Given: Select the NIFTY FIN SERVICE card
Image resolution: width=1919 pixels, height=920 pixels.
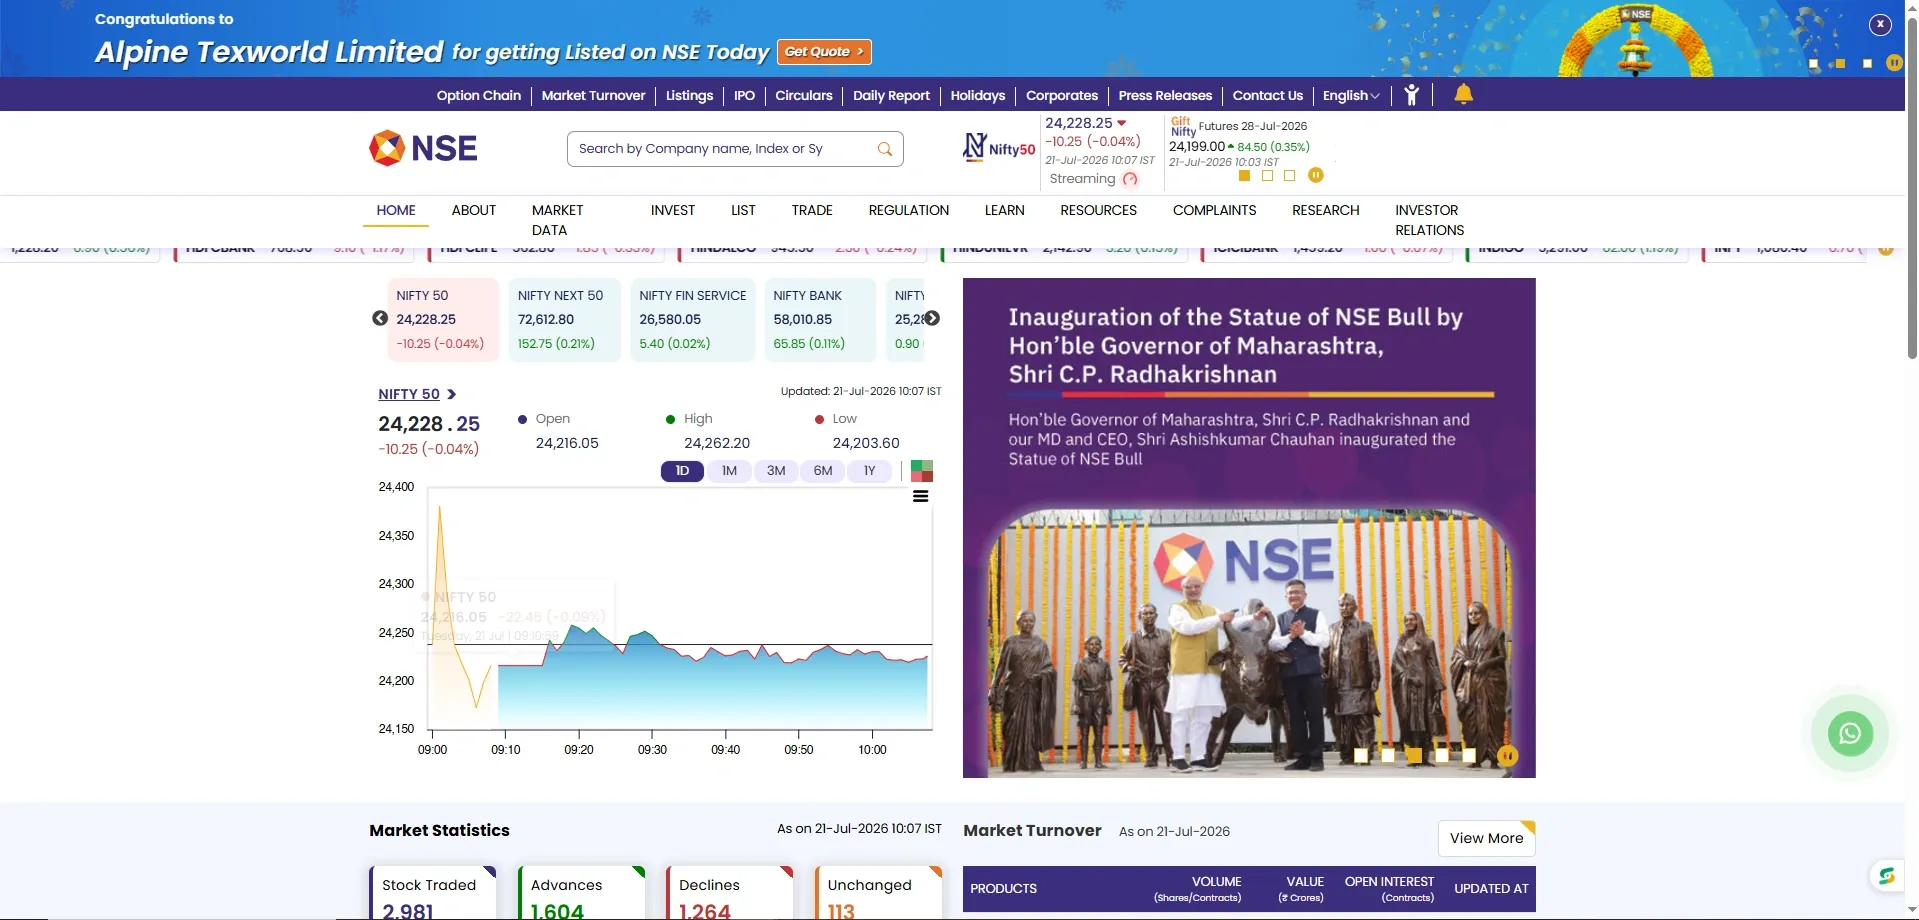Looking at the screenshot, I should click(x=692, y=319).
